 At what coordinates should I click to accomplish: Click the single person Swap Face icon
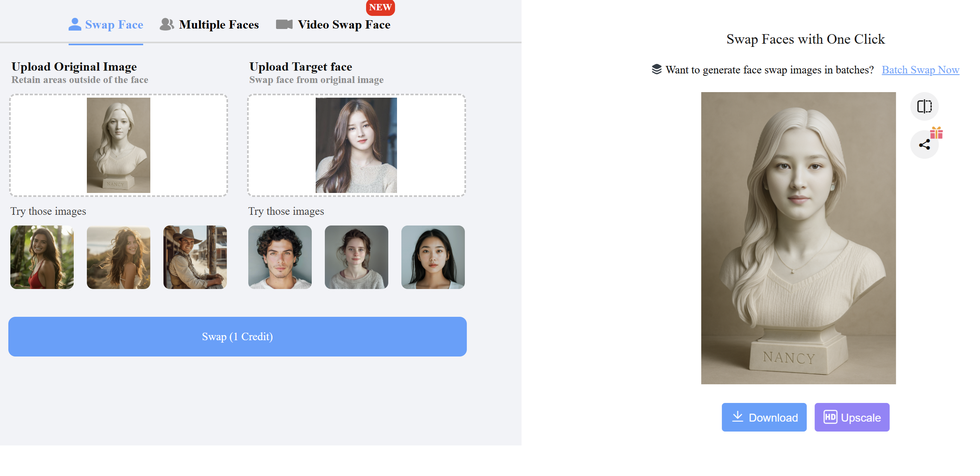(x=75, y=24)
